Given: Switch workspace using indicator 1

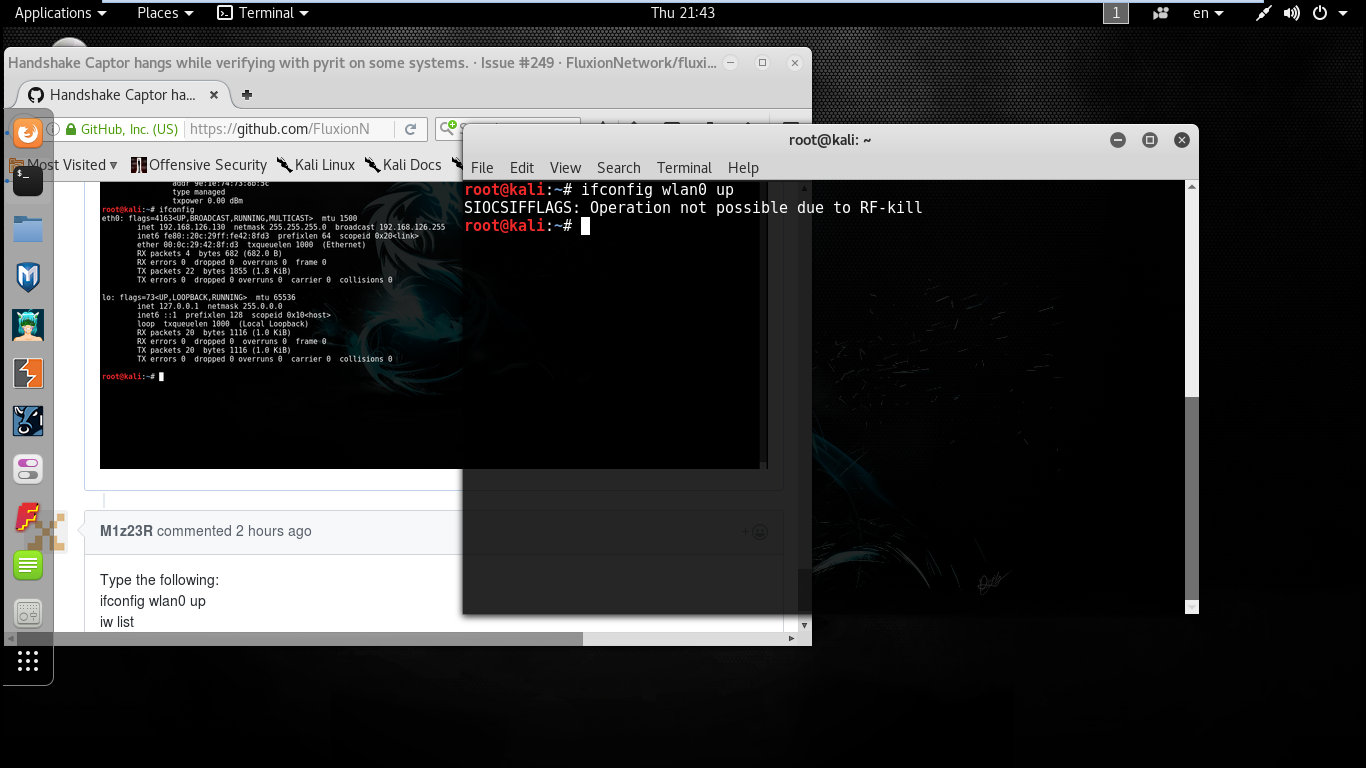Looking at the screenshot, I should (1116, 13).
